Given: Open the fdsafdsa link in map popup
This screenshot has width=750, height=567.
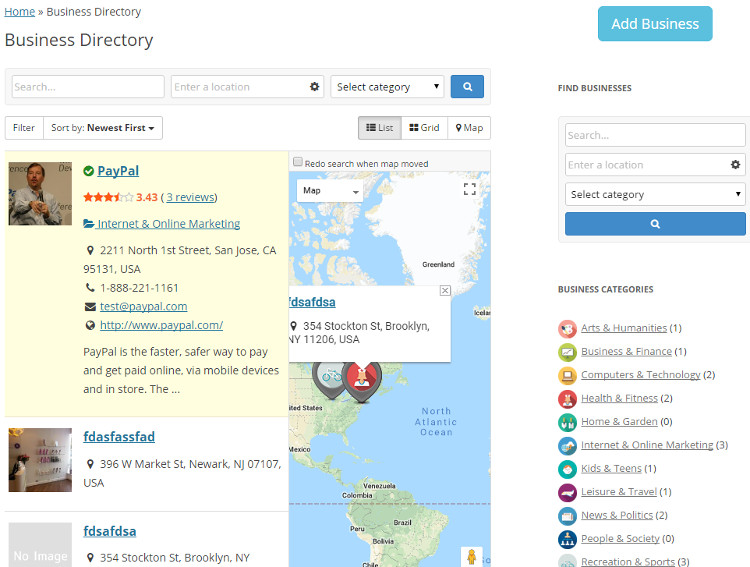Looking at the screenshot, I should coord(313,302).
